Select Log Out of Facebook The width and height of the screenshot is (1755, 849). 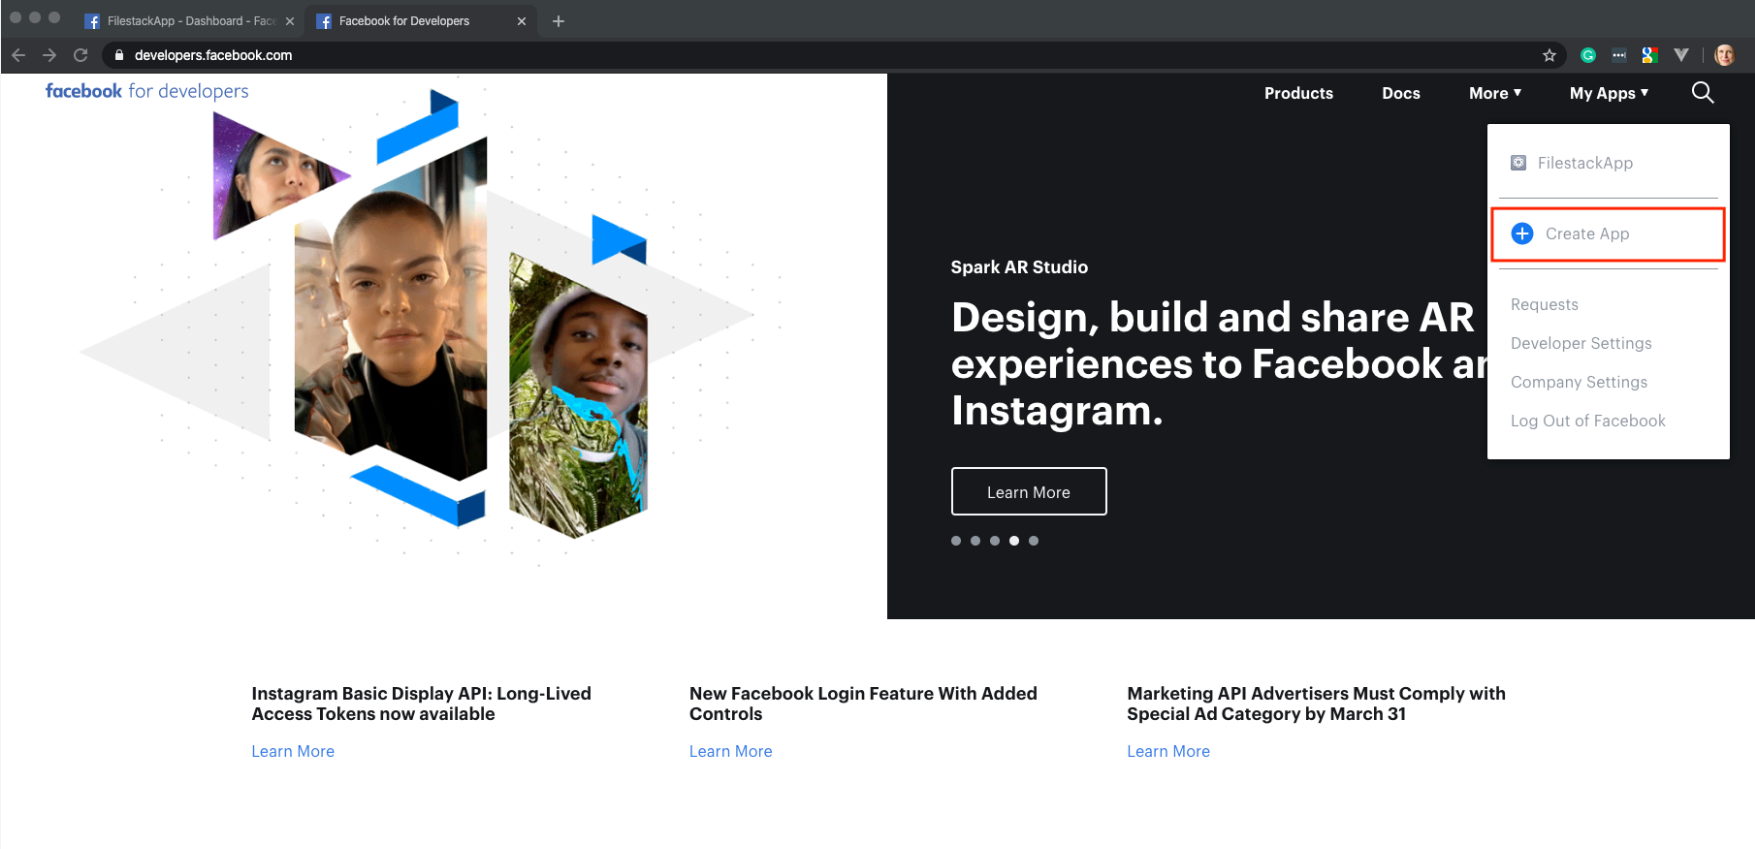pos(1588,421)
